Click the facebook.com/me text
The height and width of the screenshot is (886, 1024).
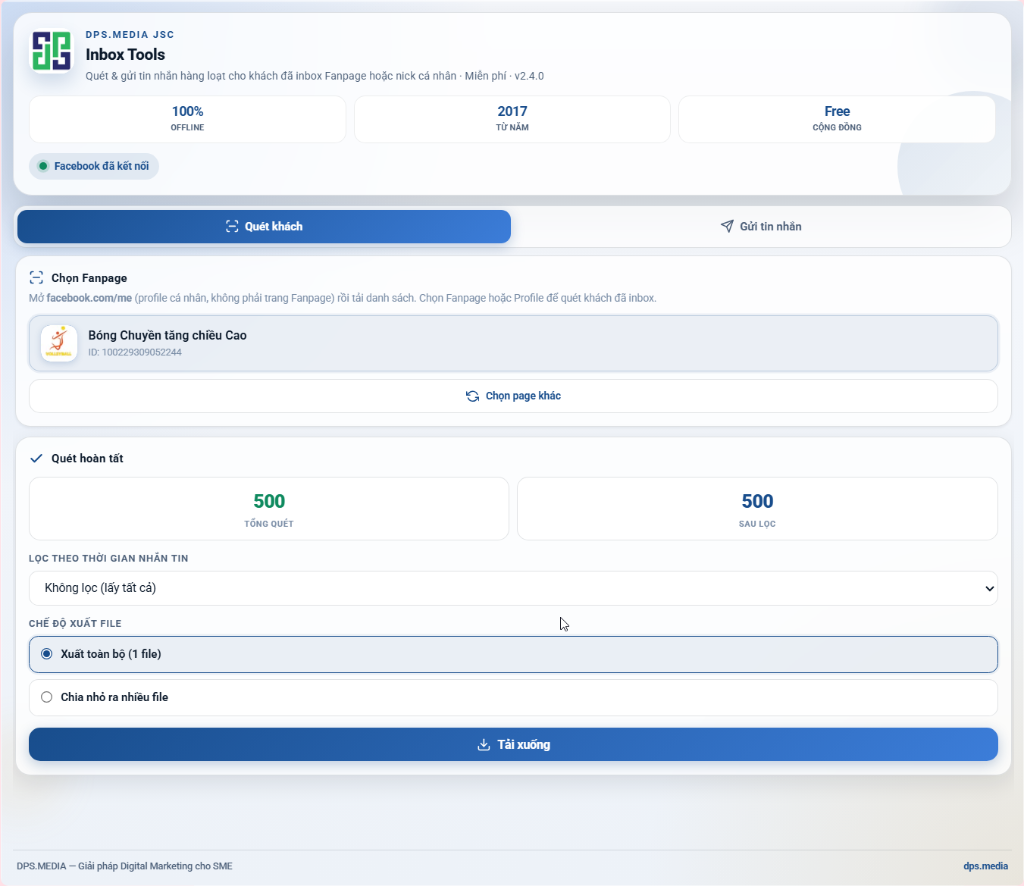coord(89,298)
